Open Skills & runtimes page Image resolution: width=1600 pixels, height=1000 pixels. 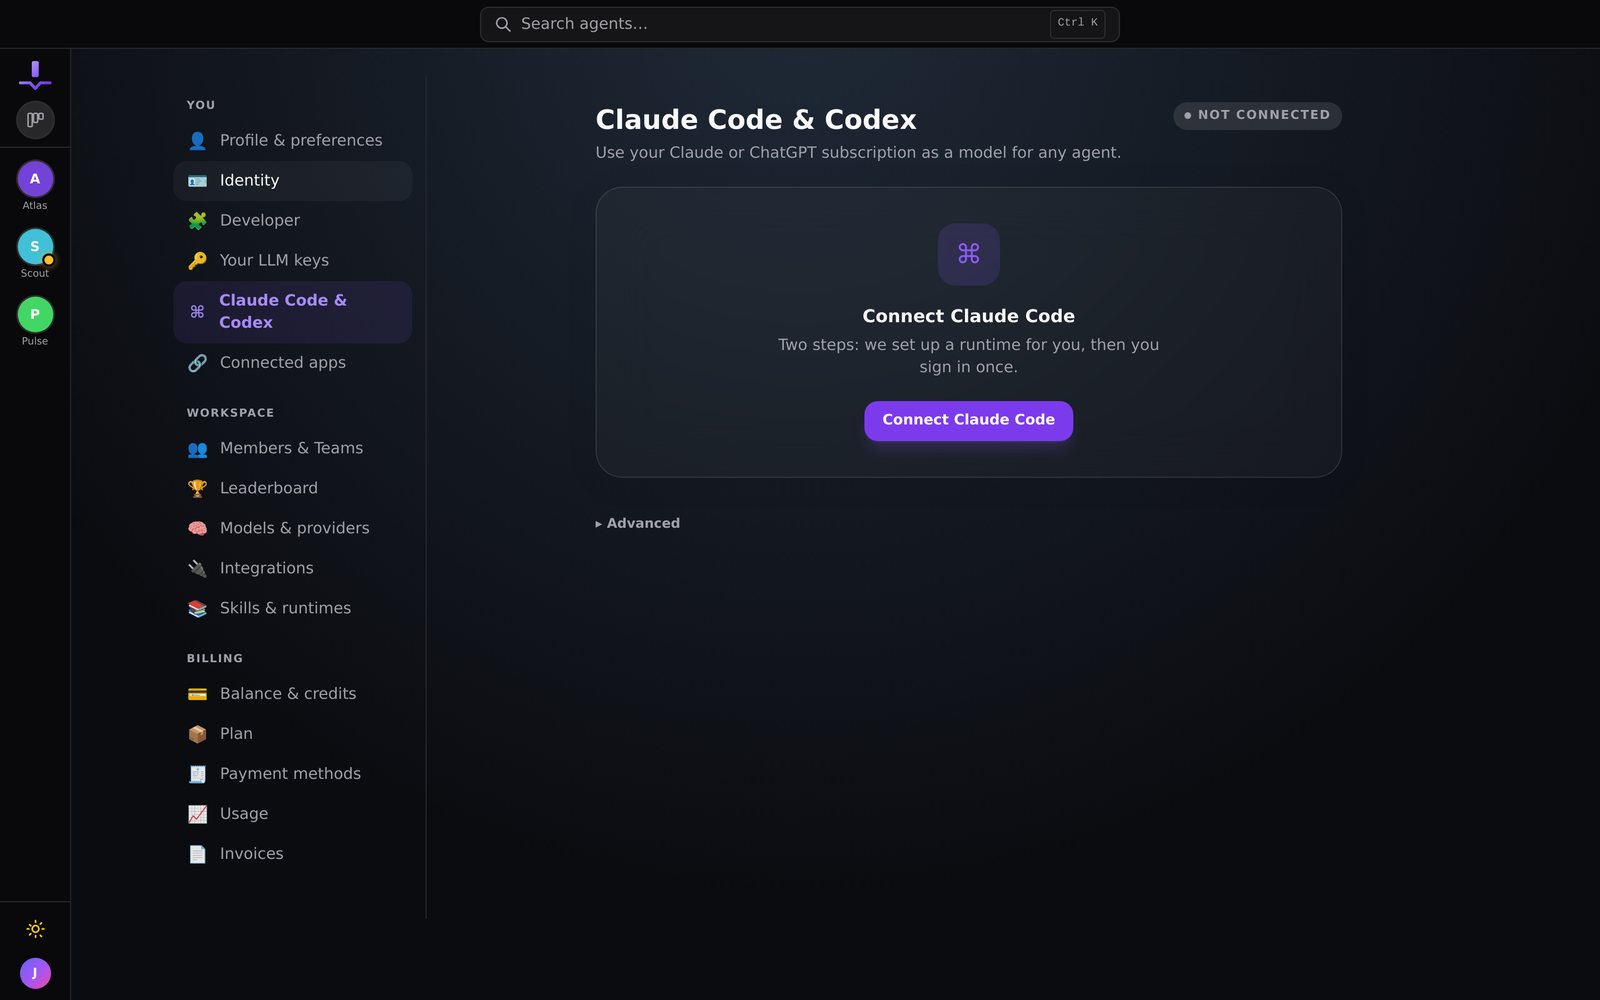(292, 609)
